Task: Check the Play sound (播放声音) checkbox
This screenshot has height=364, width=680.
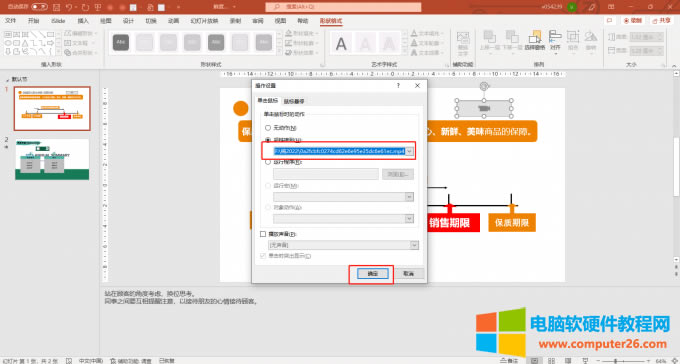Action: coord(263,234)
